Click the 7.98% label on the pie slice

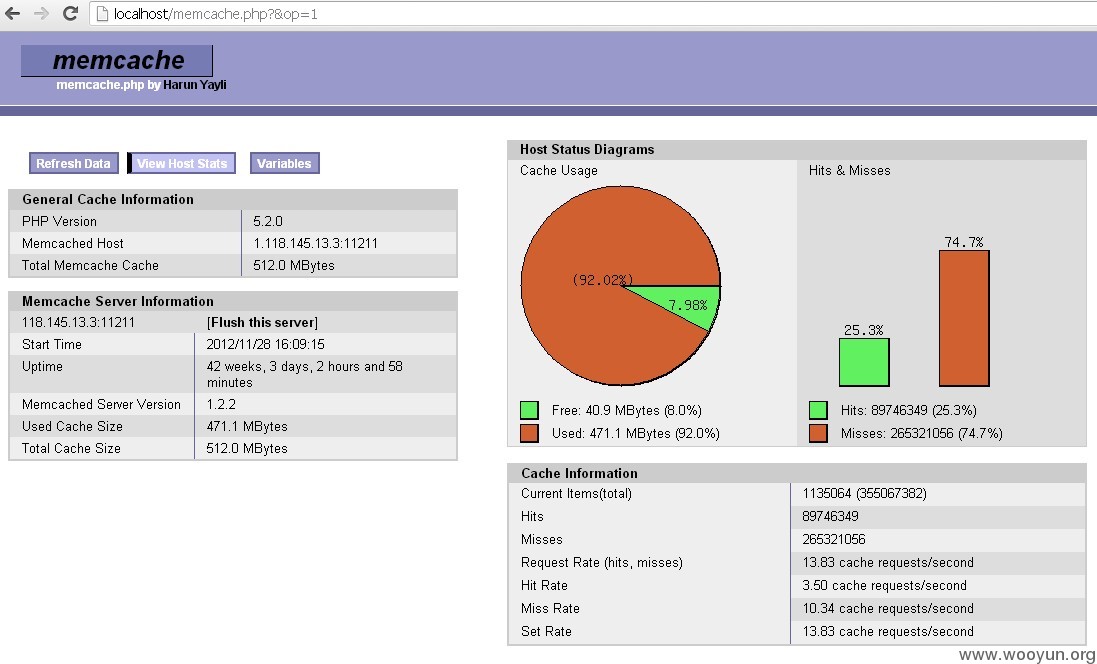coord(688,305)
